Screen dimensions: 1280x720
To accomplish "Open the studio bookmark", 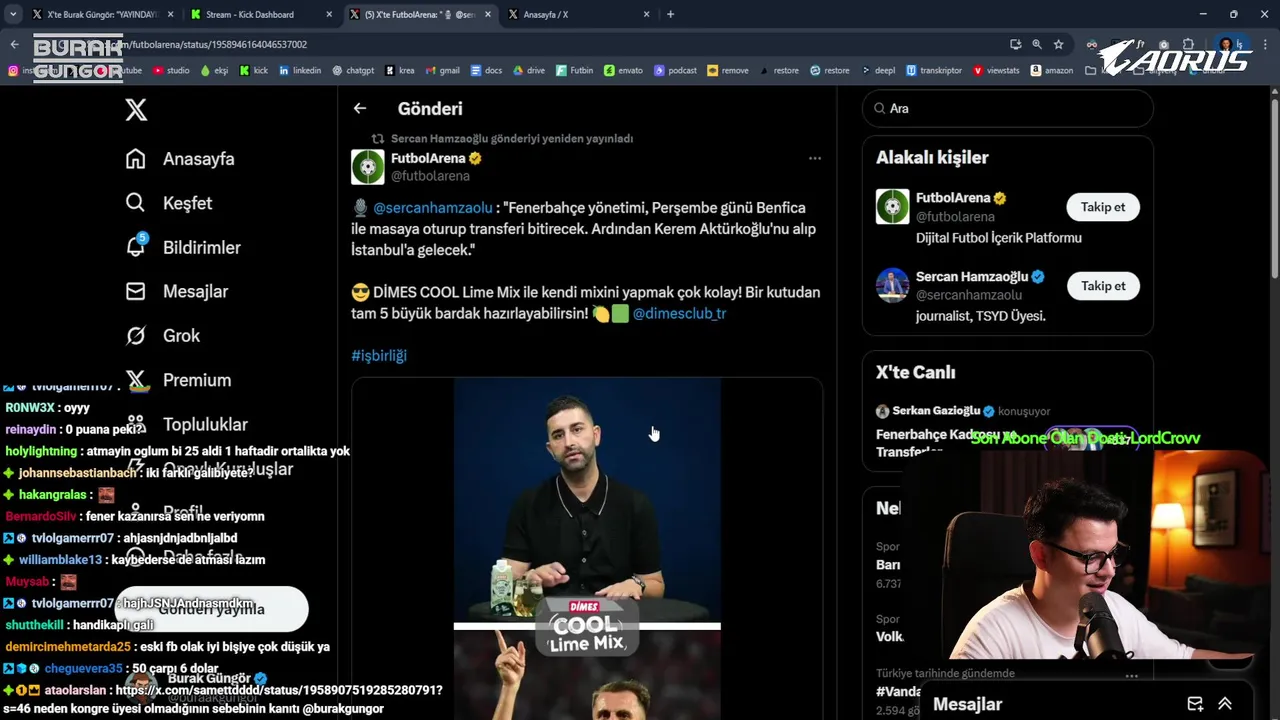I will tap(170, 70).
